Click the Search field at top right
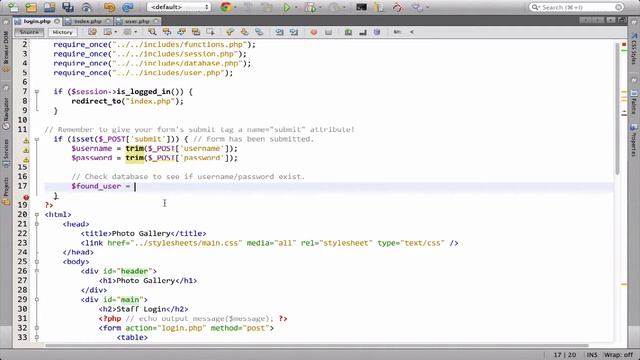The image size is (640, 360). (x=577, y=7)
